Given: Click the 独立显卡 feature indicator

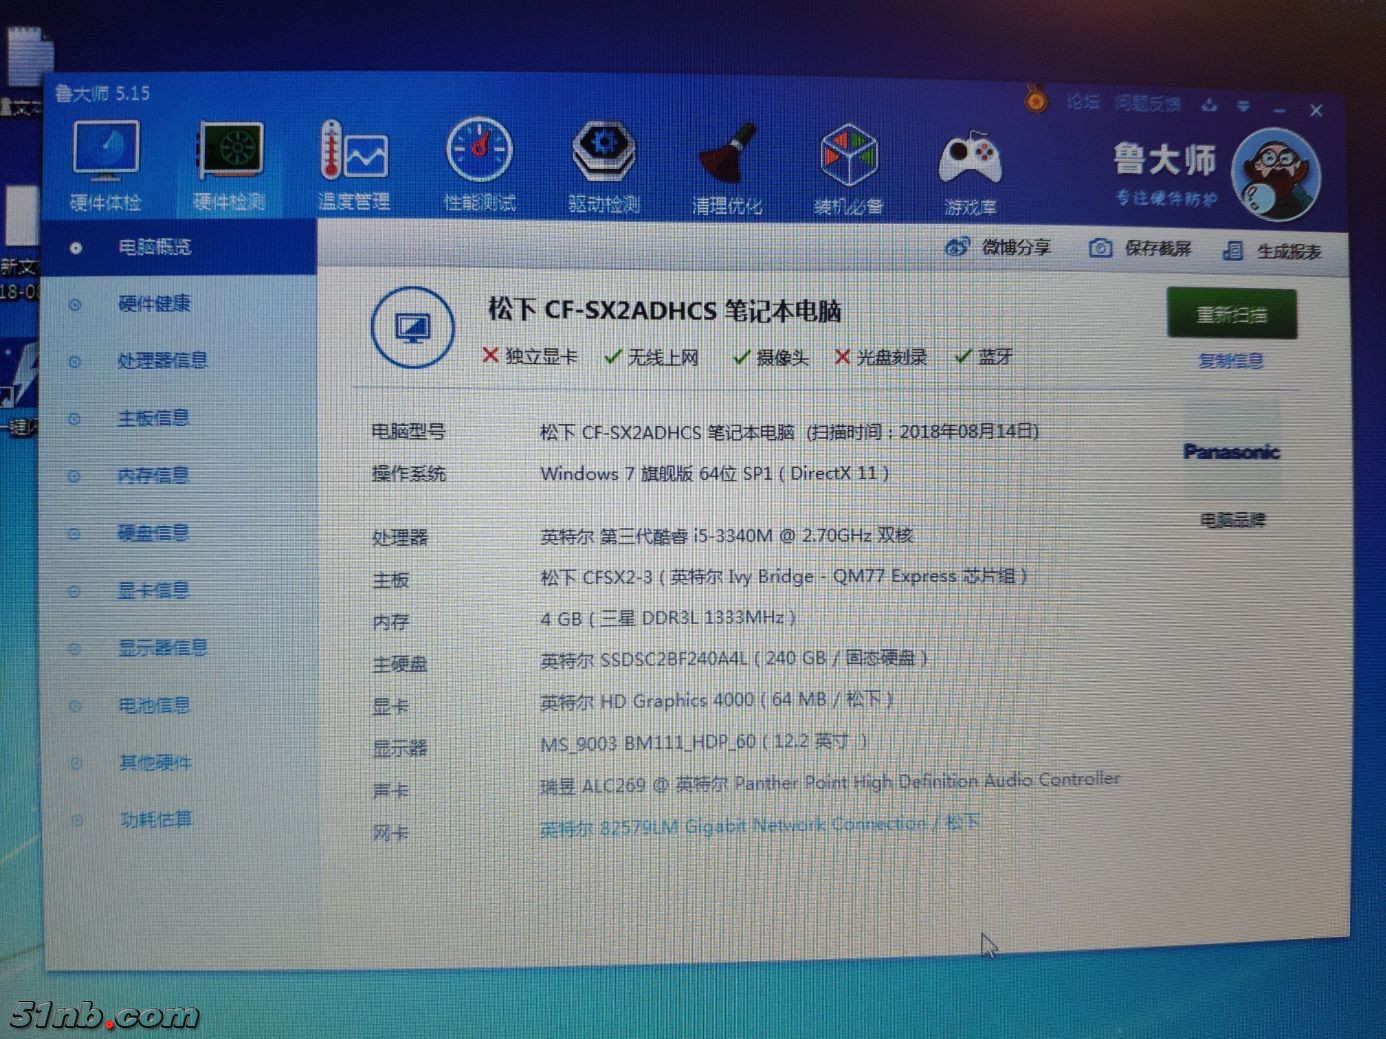Looking at the screenshot, I should [x=530, y=356].
